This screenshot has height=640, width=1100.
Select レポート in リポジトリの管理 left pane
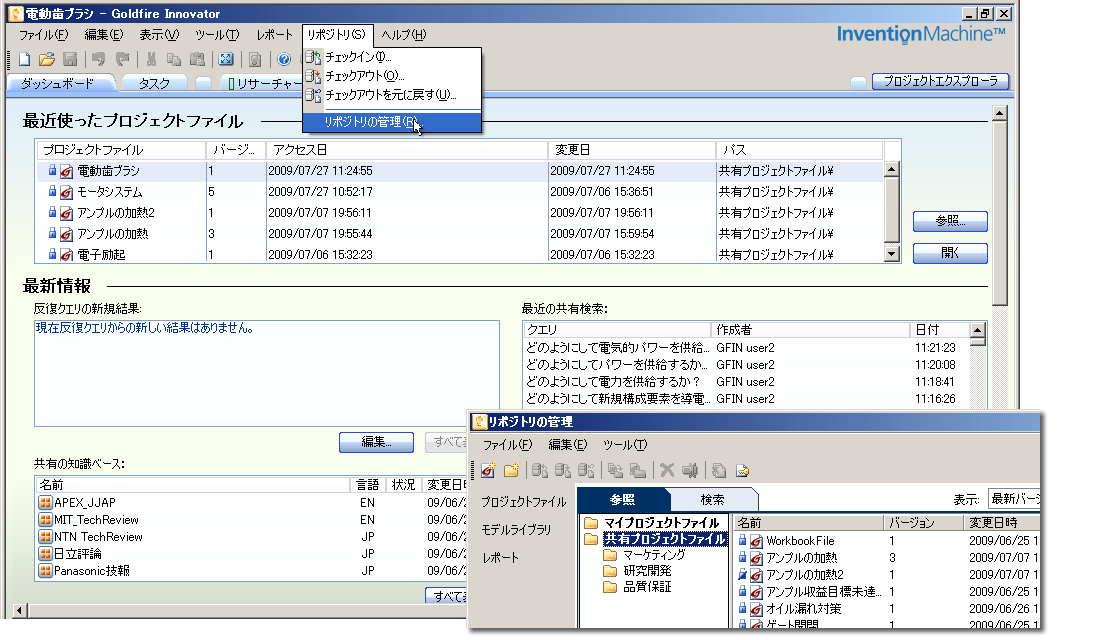click(500, 558)
